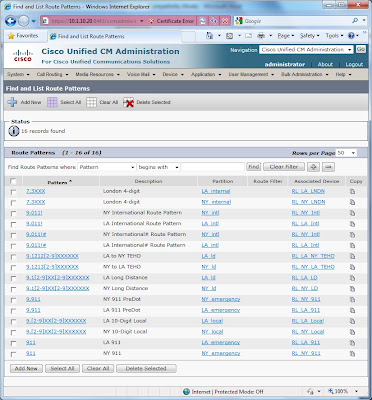Open the Media Resources menu

(97, 74)
